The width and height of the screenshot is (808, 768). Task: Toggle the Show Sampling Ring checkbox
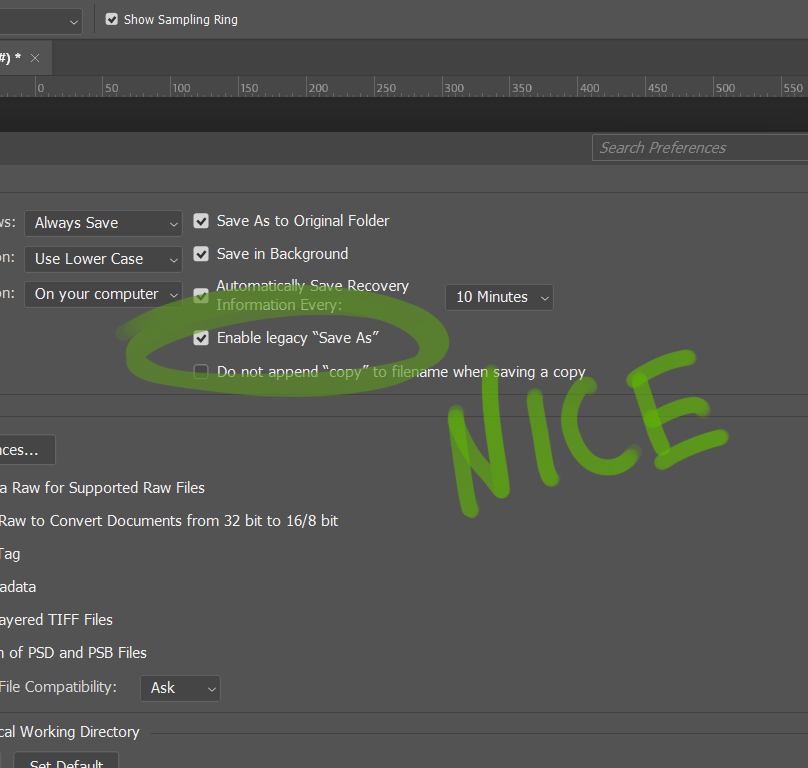click(x=113, y=19)
